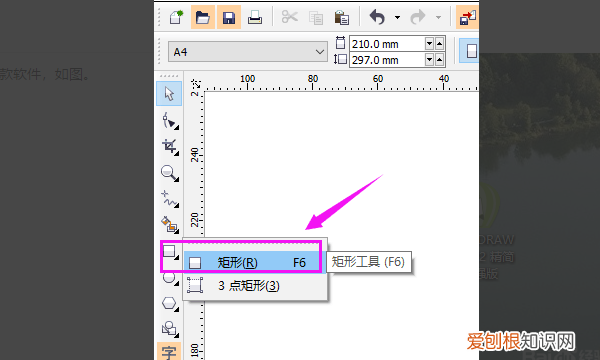The image size is (600, 360).
Task: Select the Zoom magnifier tool
Action: pos(170,173)
